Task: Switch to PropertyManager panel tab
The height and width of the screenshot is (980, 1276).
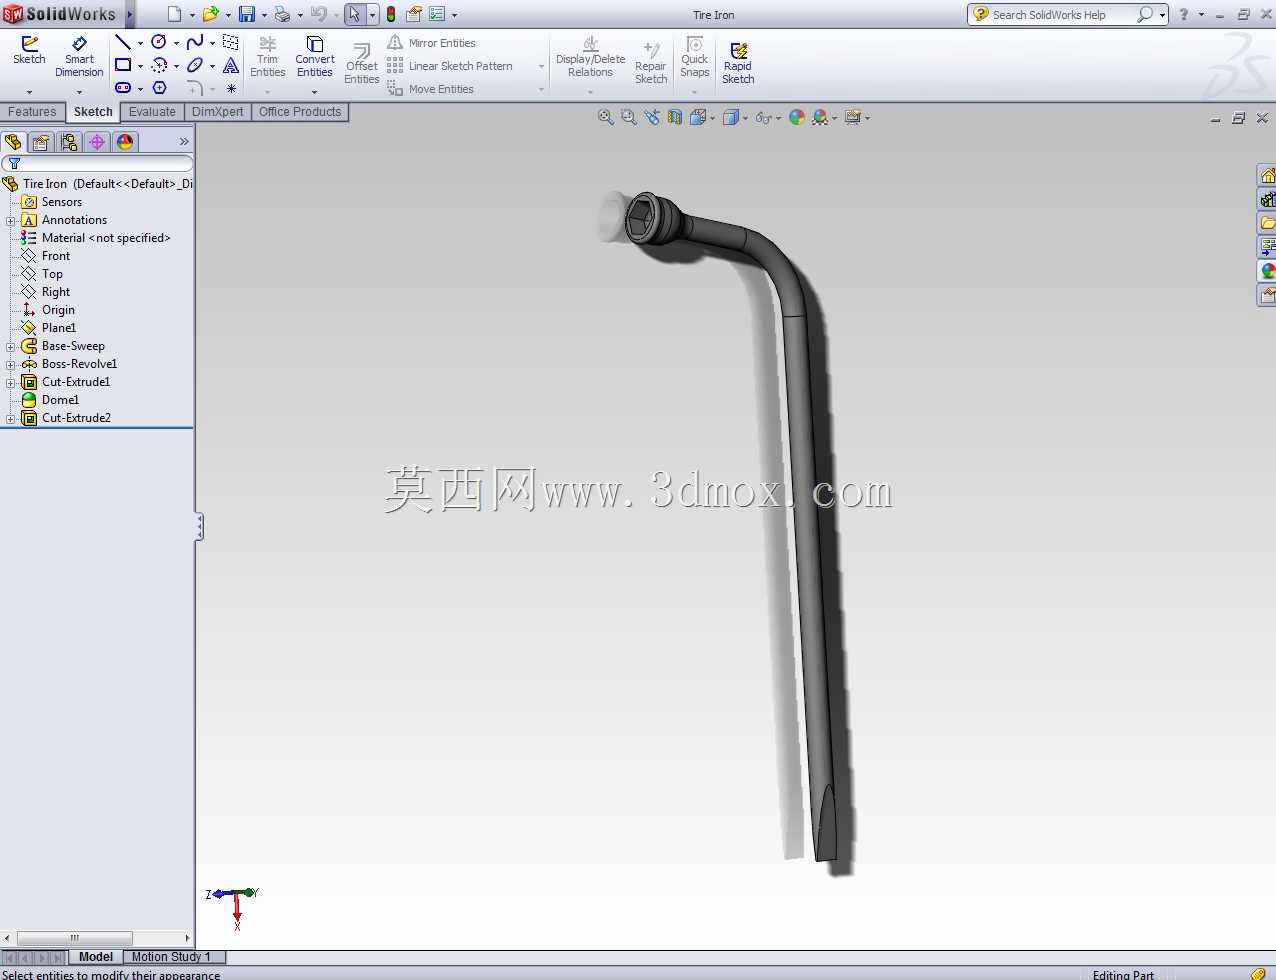Action: pyautogui.click(x=41, y=142)
